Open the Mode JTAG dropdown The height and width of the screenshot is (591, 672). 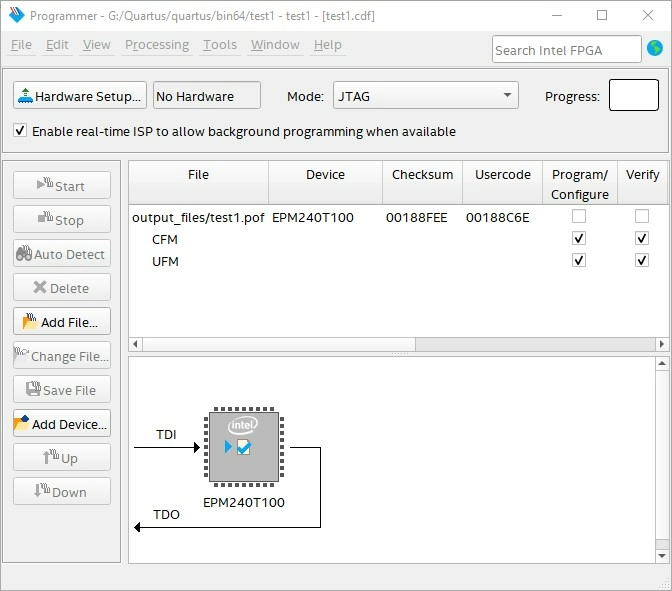point(425,96)
